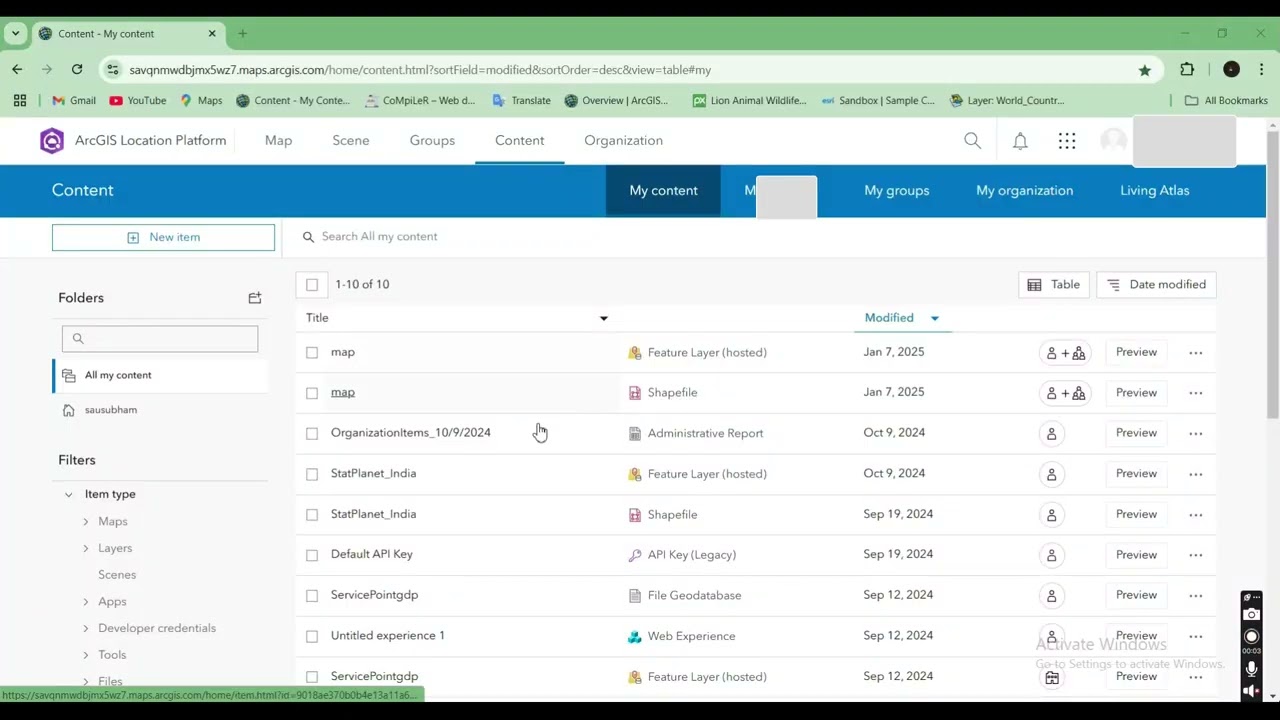1280x720 pixels.
Task: Open the Untitled experience 1 item
Action: coord(388,636)
